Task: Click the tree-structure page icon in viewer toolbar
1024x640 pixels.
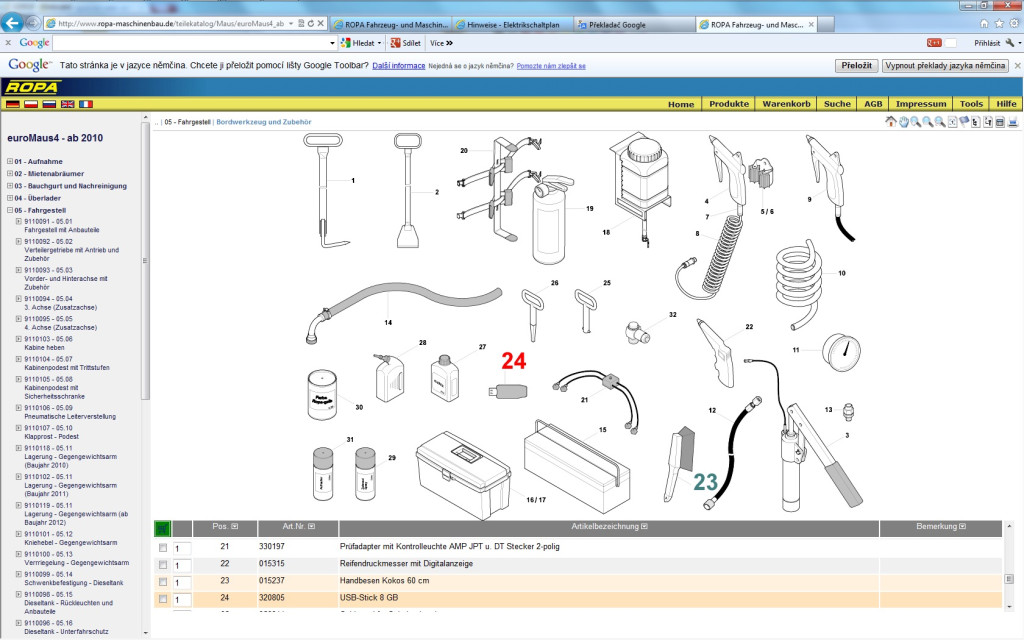Action: click(x=976, y=122)
